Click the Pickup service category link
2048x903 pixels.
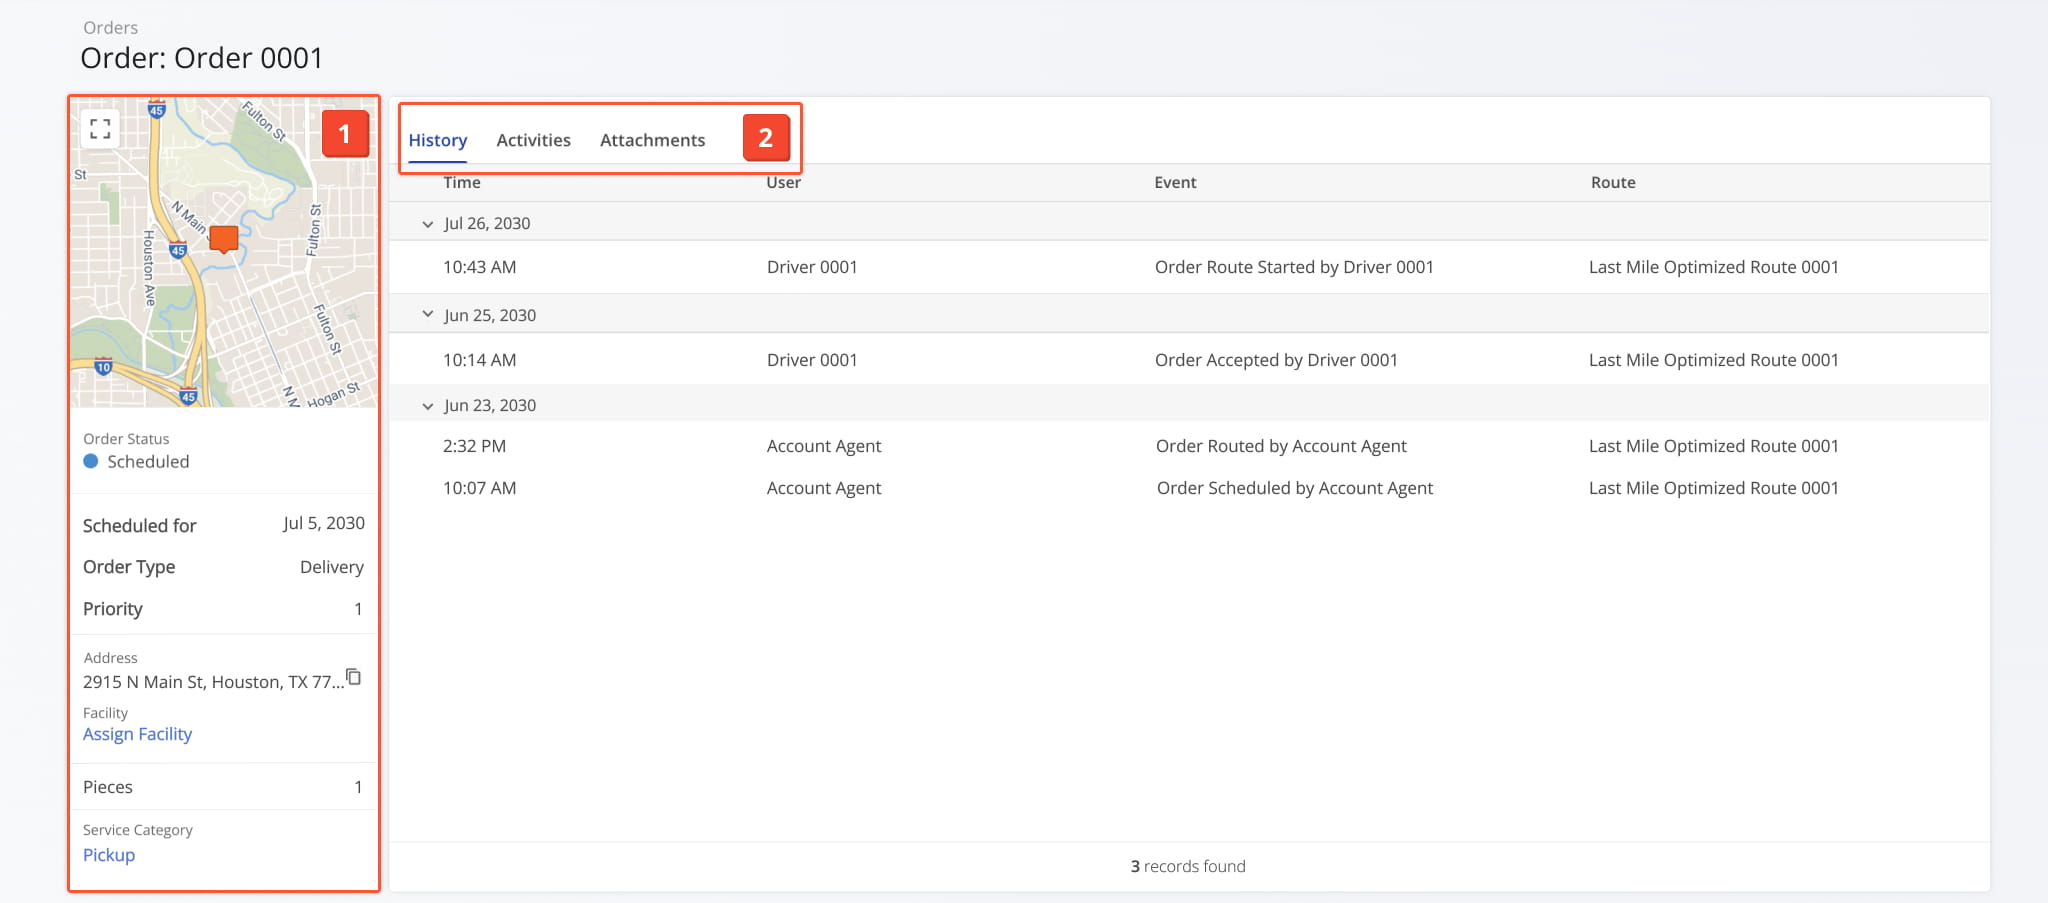pos(108,854)
